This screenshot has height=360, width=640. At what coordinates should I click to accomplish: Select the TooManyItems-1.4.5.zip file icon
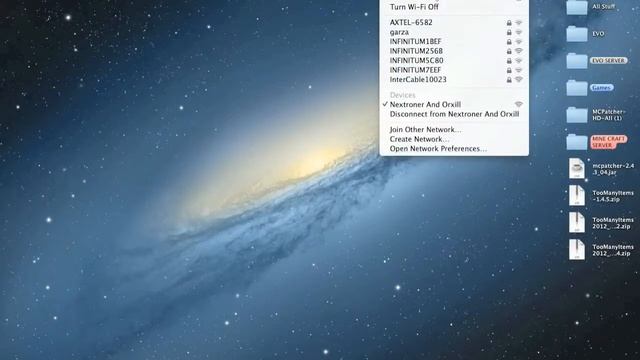[577, 196]
